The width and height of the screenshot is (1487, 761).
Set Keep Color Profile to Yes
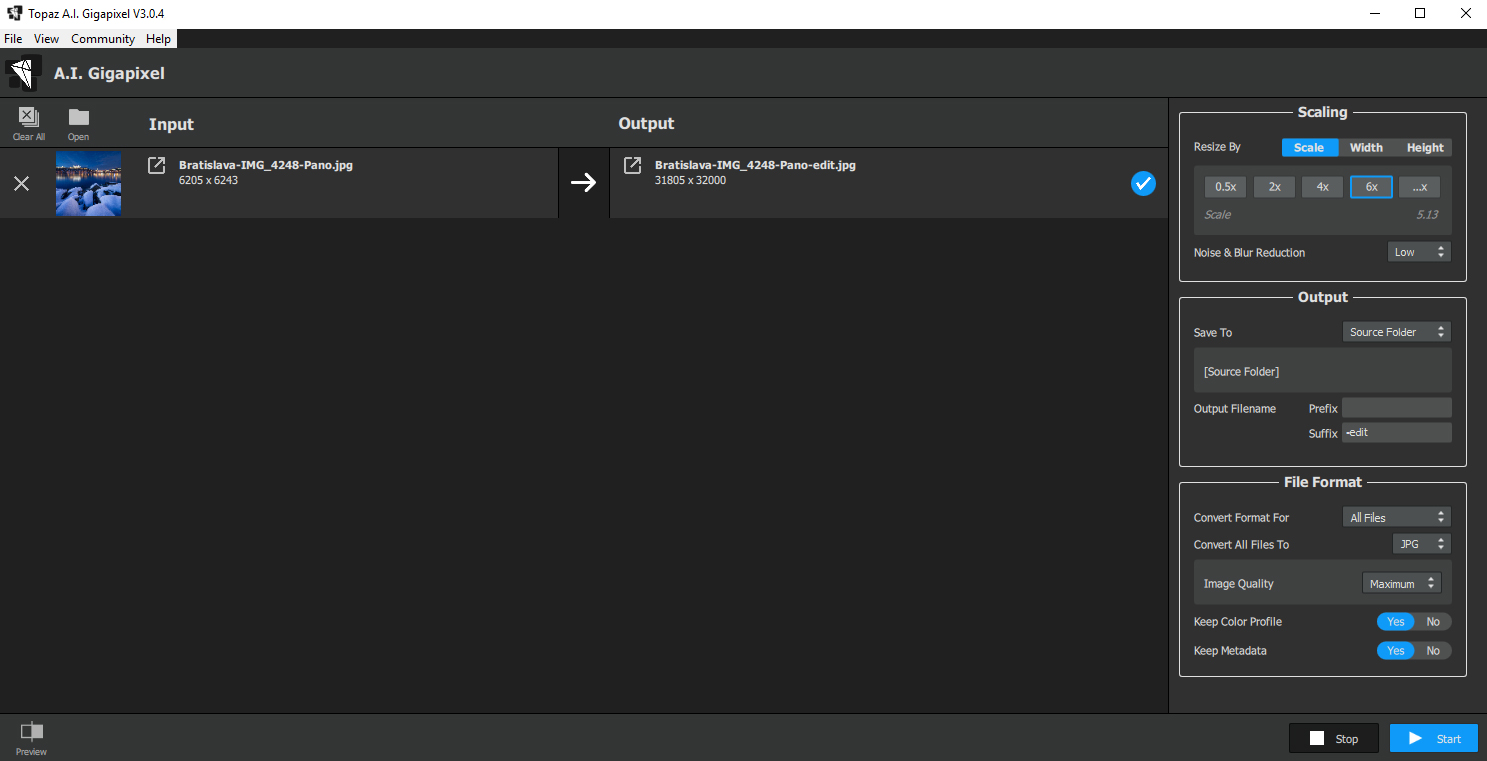[1396, 622]
